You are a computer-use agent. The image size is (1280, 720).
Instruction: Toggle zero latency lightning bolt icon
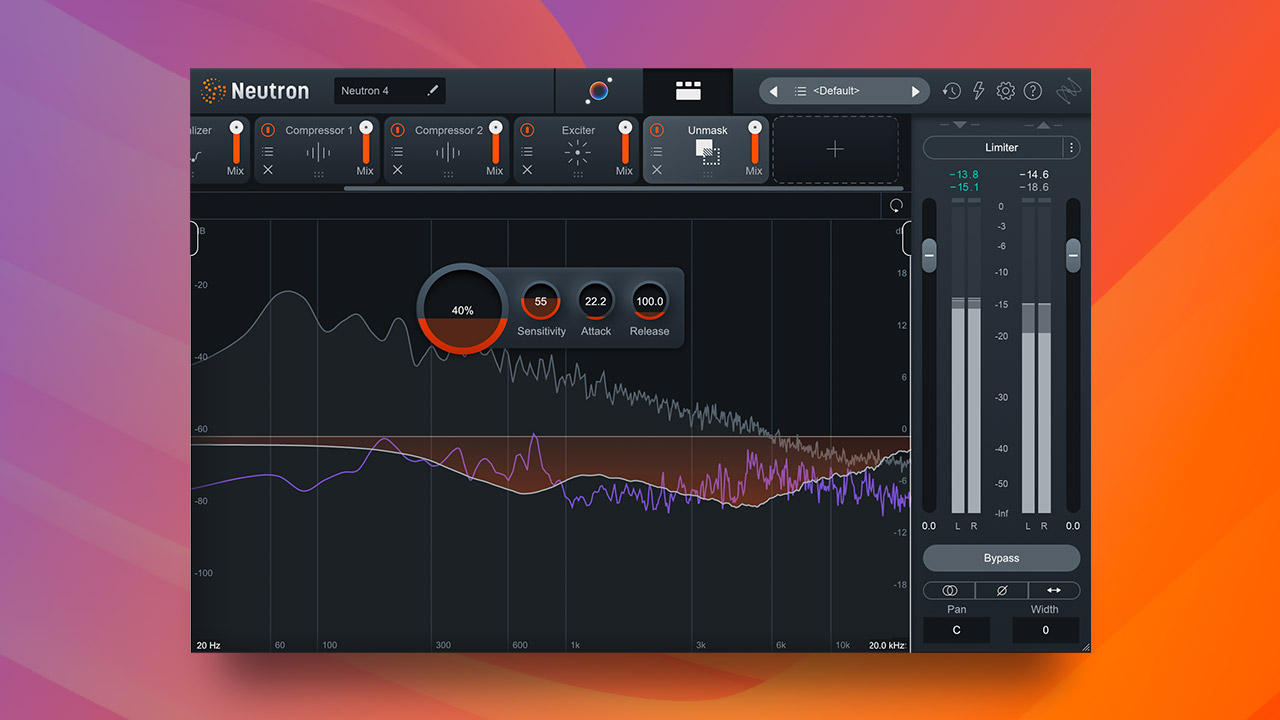[x=979, y=91]
